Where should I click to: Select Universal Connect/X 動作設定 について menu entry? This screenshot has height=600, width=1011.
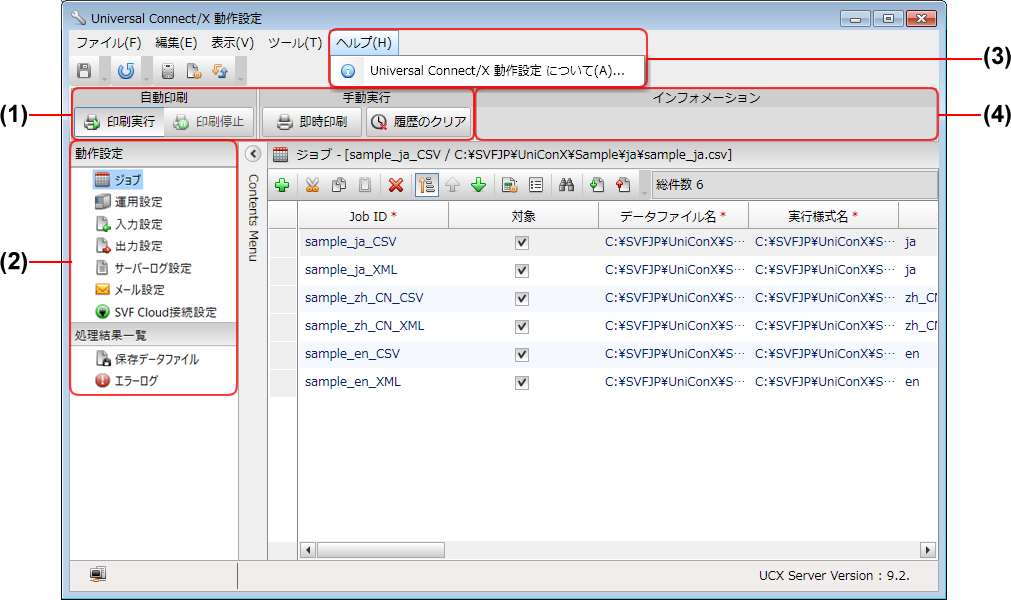tap(496, 71)
